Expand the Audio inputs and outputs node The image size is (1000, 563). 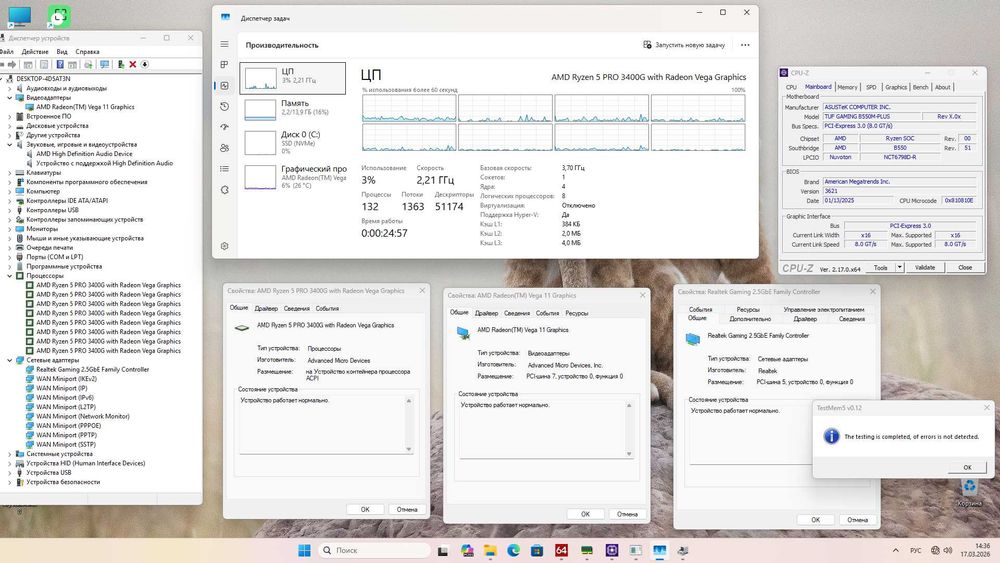coord(10,89)
